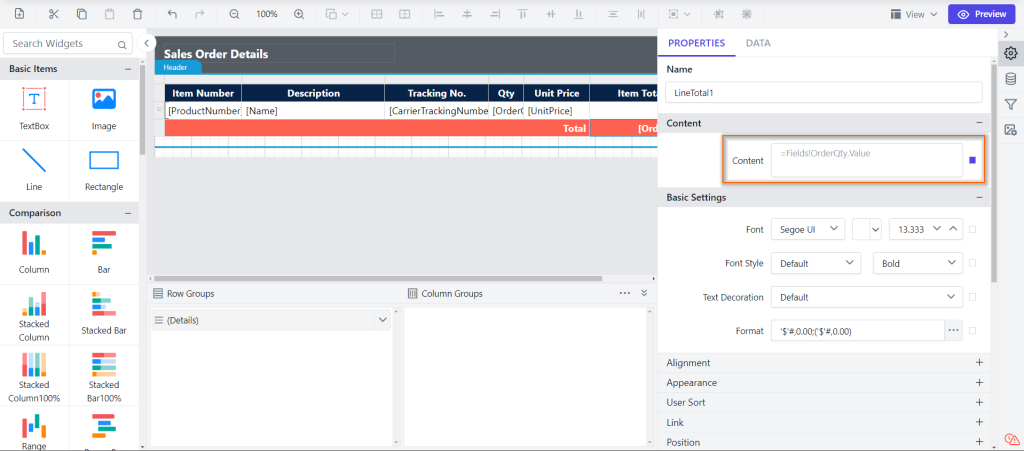Redo the last action
The height and width of the screenshot is (451, 1024).
(200, 14)
